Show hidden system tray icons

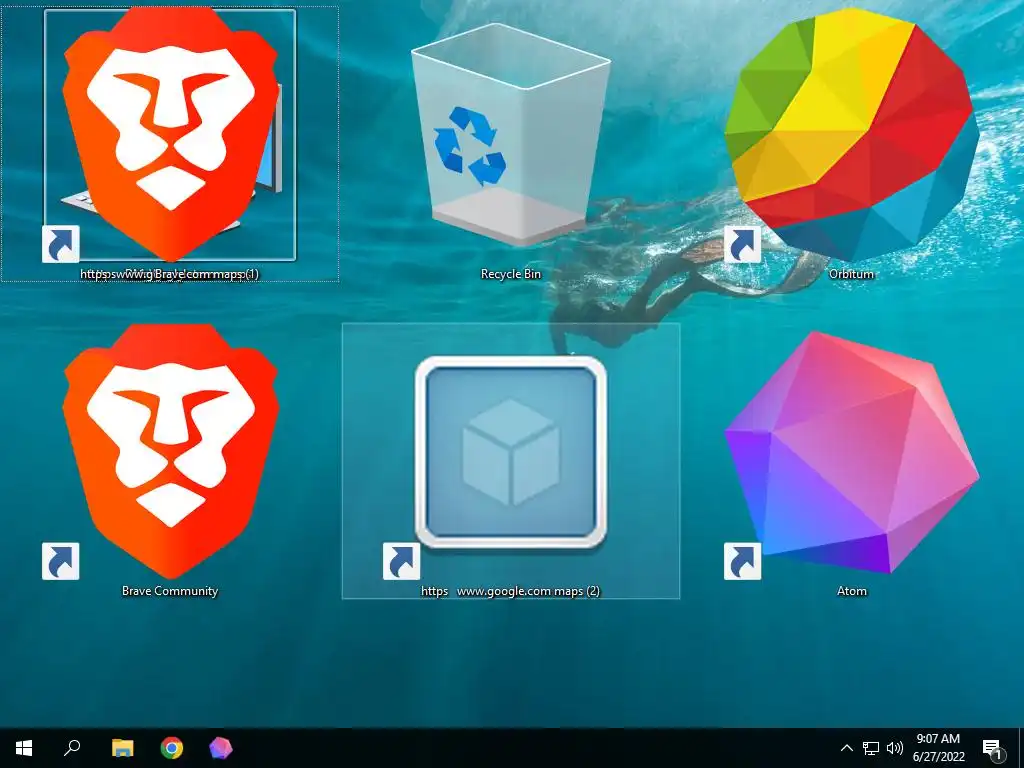(846, 748)
